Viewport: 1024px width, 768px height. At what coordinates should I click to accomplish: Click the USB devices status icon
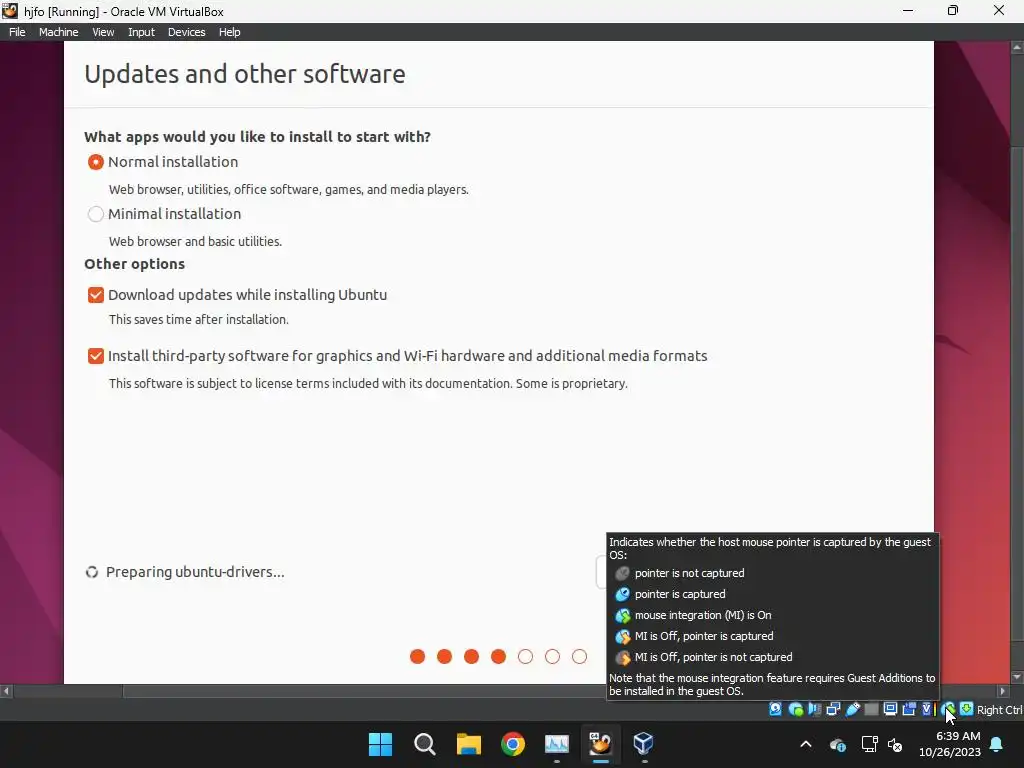852,709
